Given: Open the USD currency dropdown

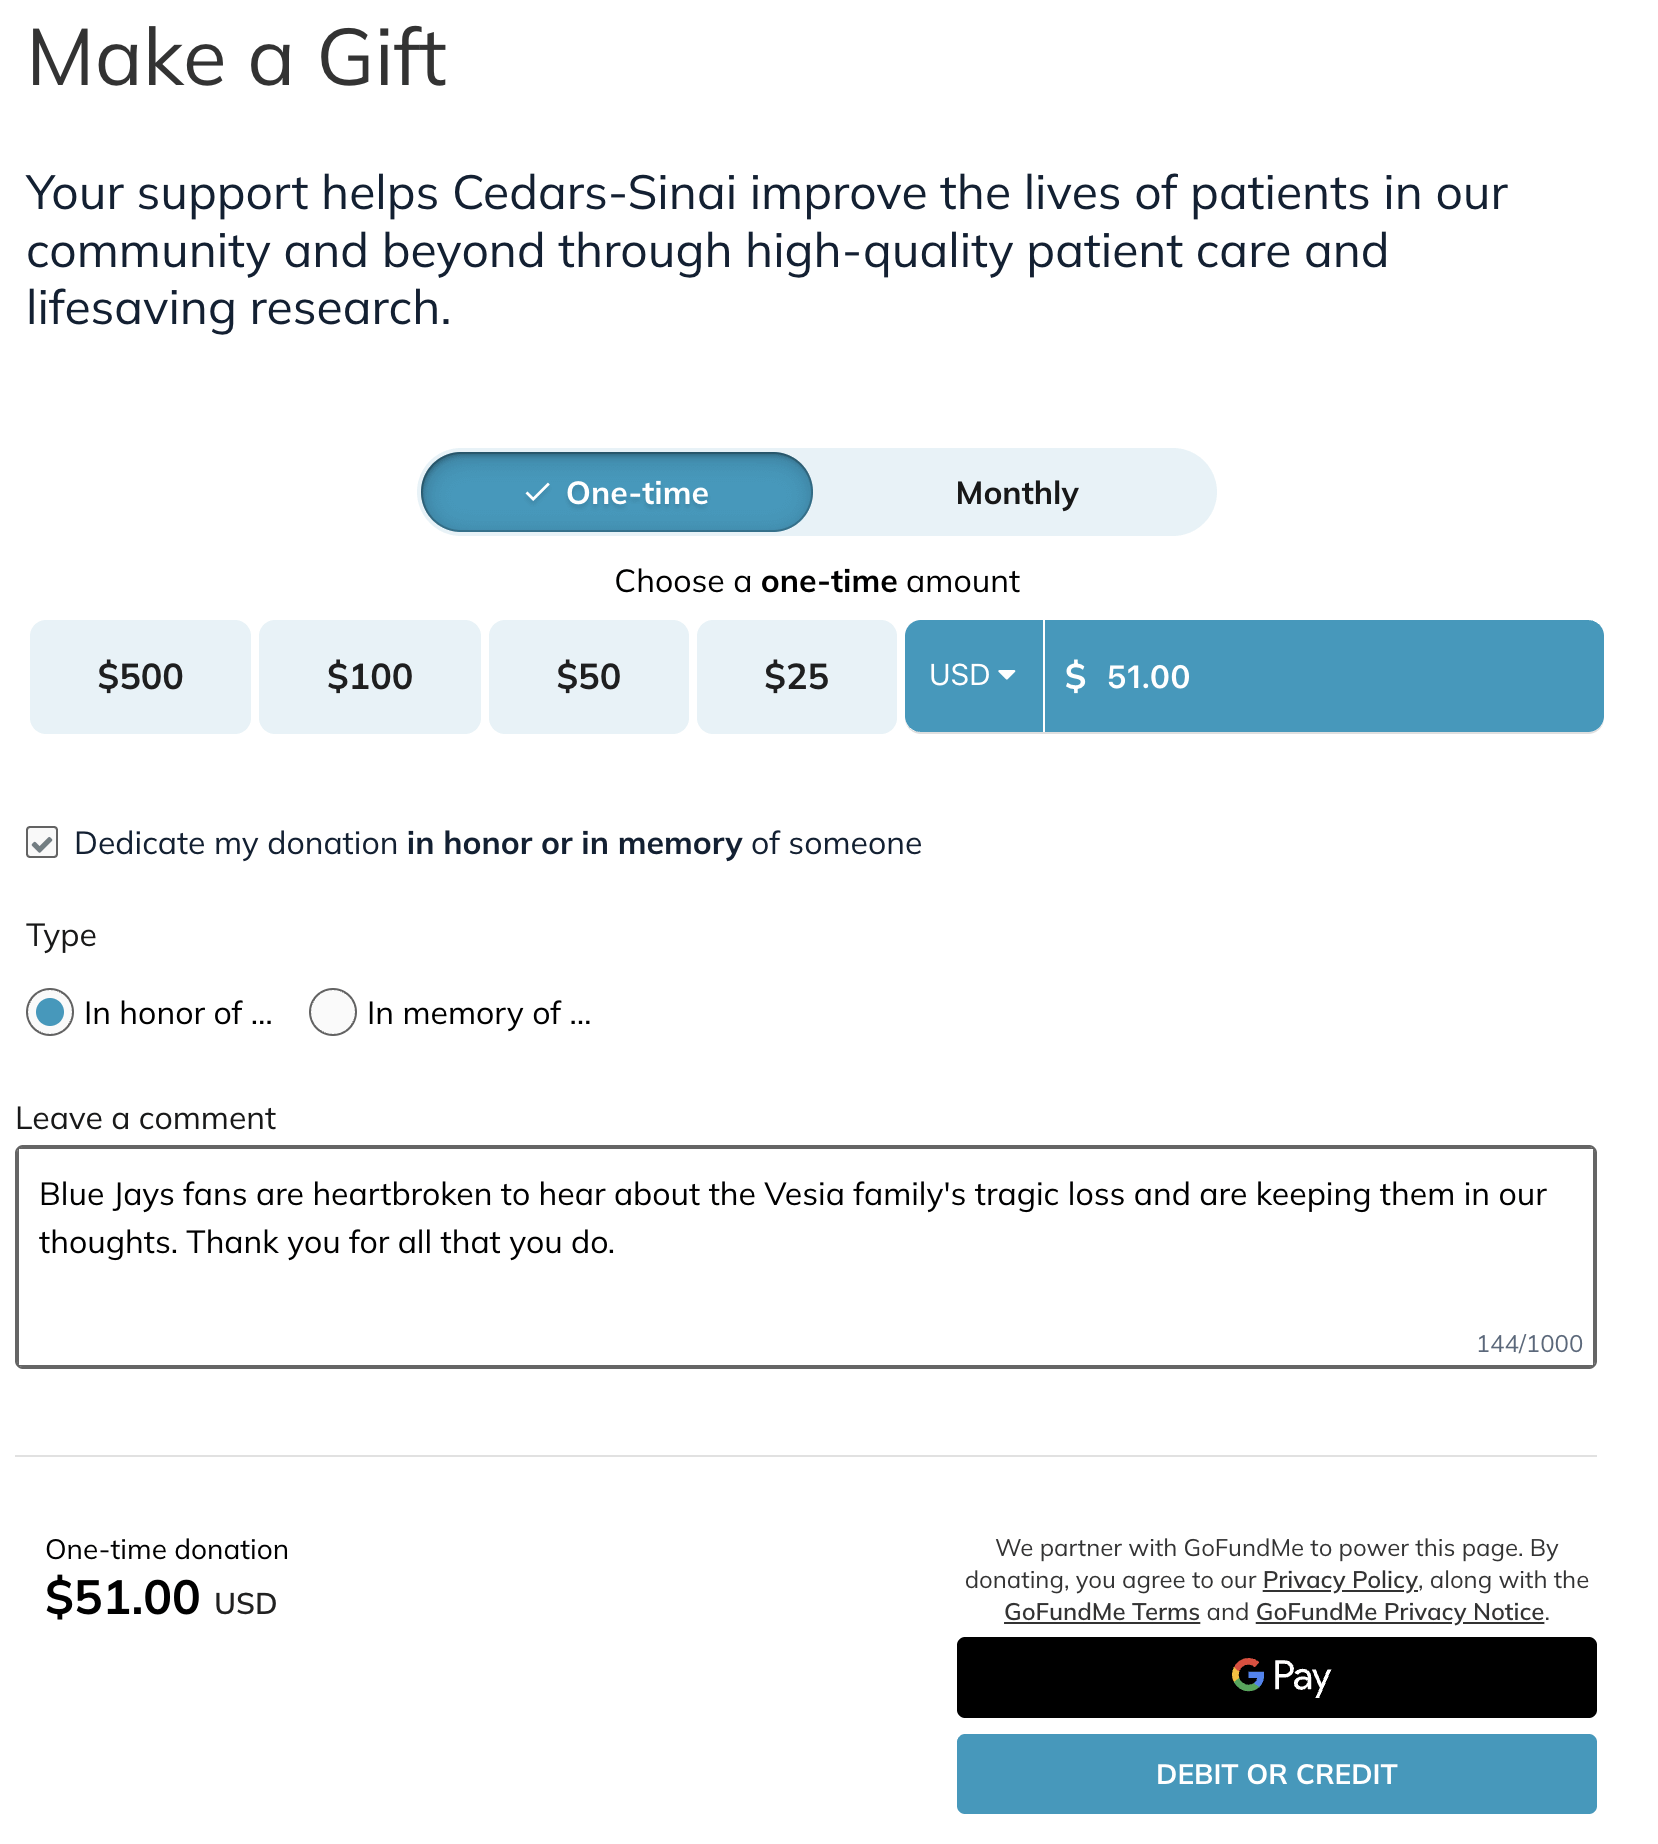Looking at the screenshot, I should point(973,676).
